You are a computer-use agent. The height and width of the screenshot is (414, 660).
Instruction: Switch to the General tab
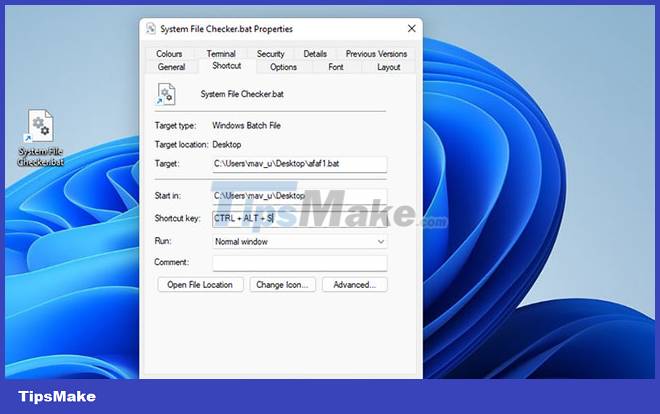click(x=171, y=67)
